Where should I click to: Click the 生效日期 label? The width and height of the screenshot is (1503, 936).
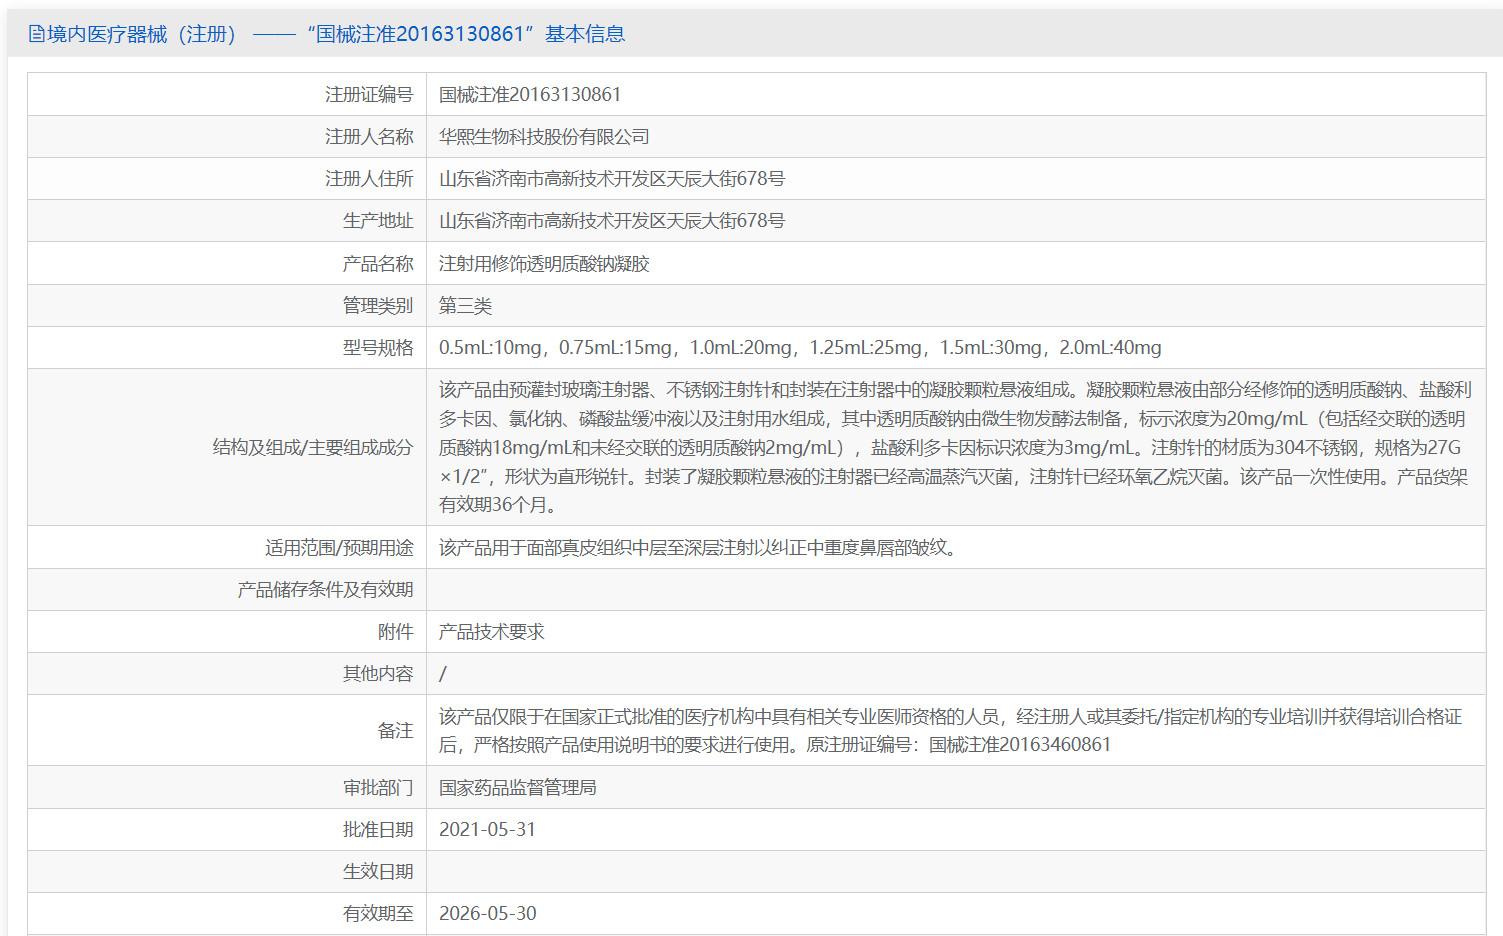(378, 872)
